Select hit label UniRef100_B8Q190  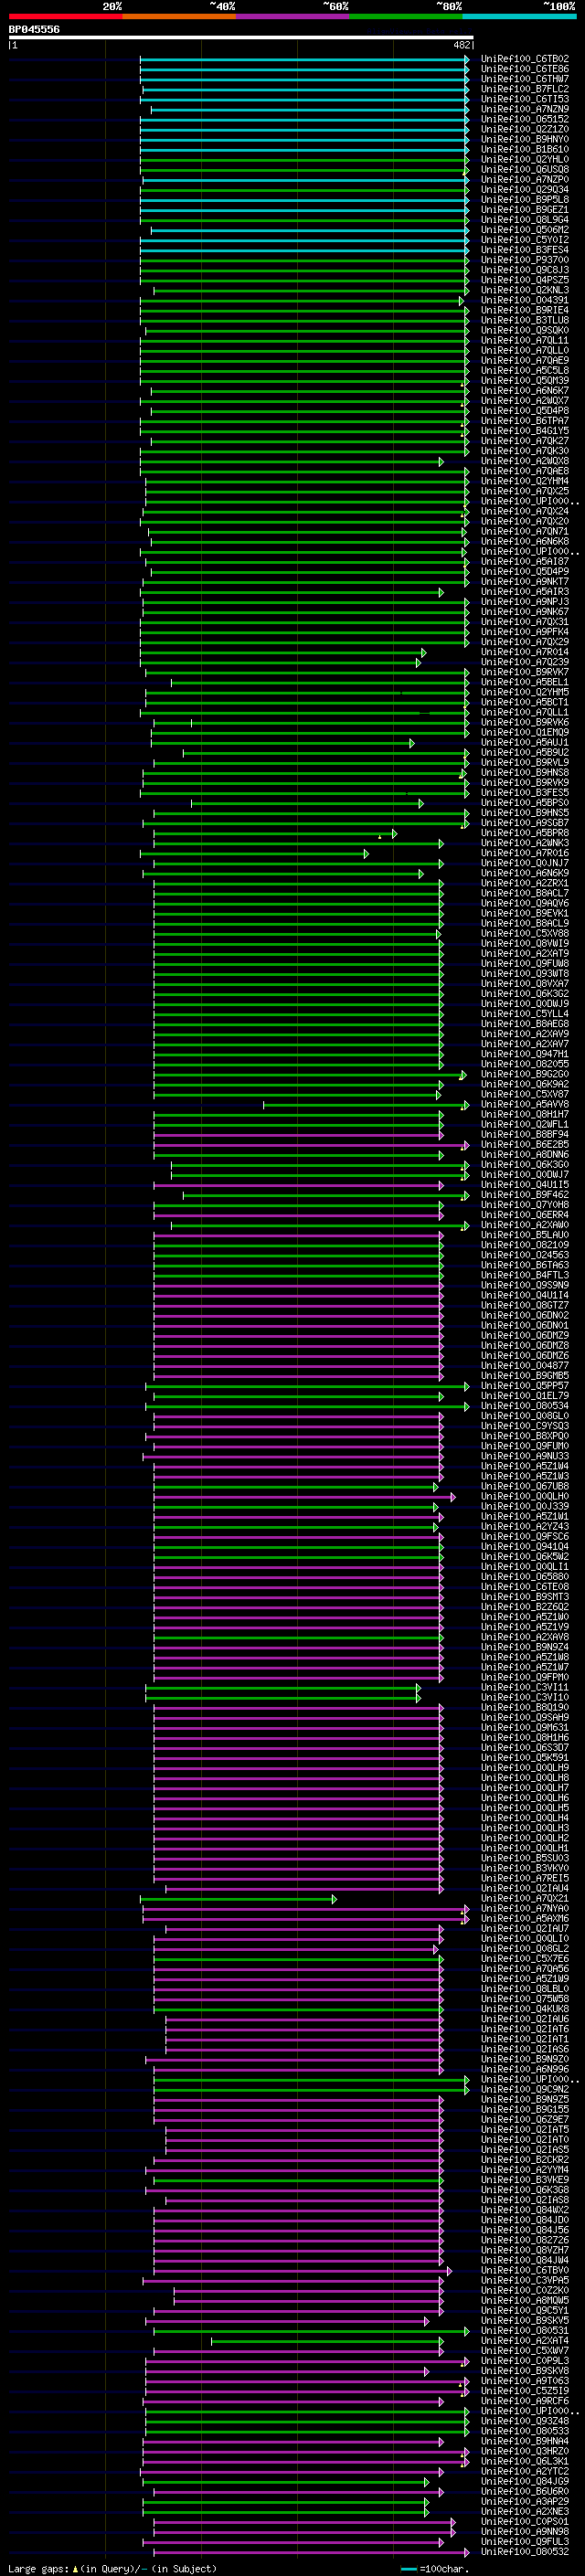(x=525, y=1707)
